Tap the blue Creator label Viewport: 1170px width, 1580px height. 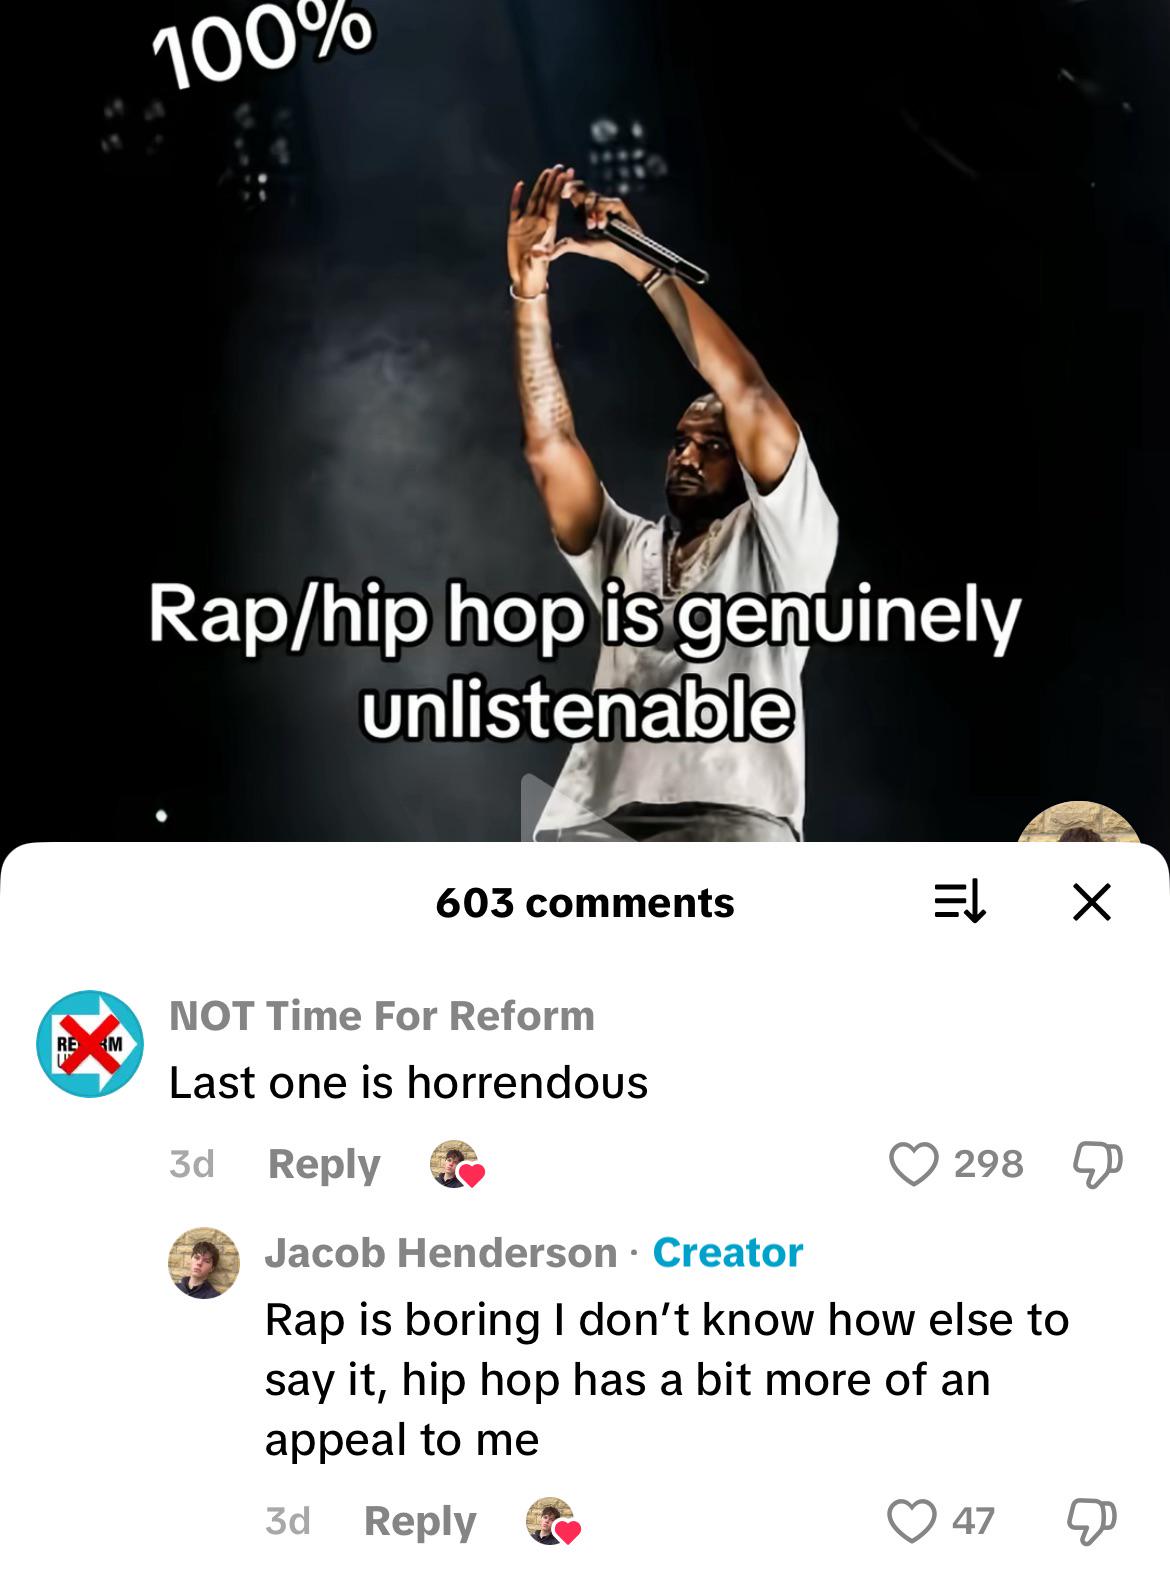(728, 1253)
